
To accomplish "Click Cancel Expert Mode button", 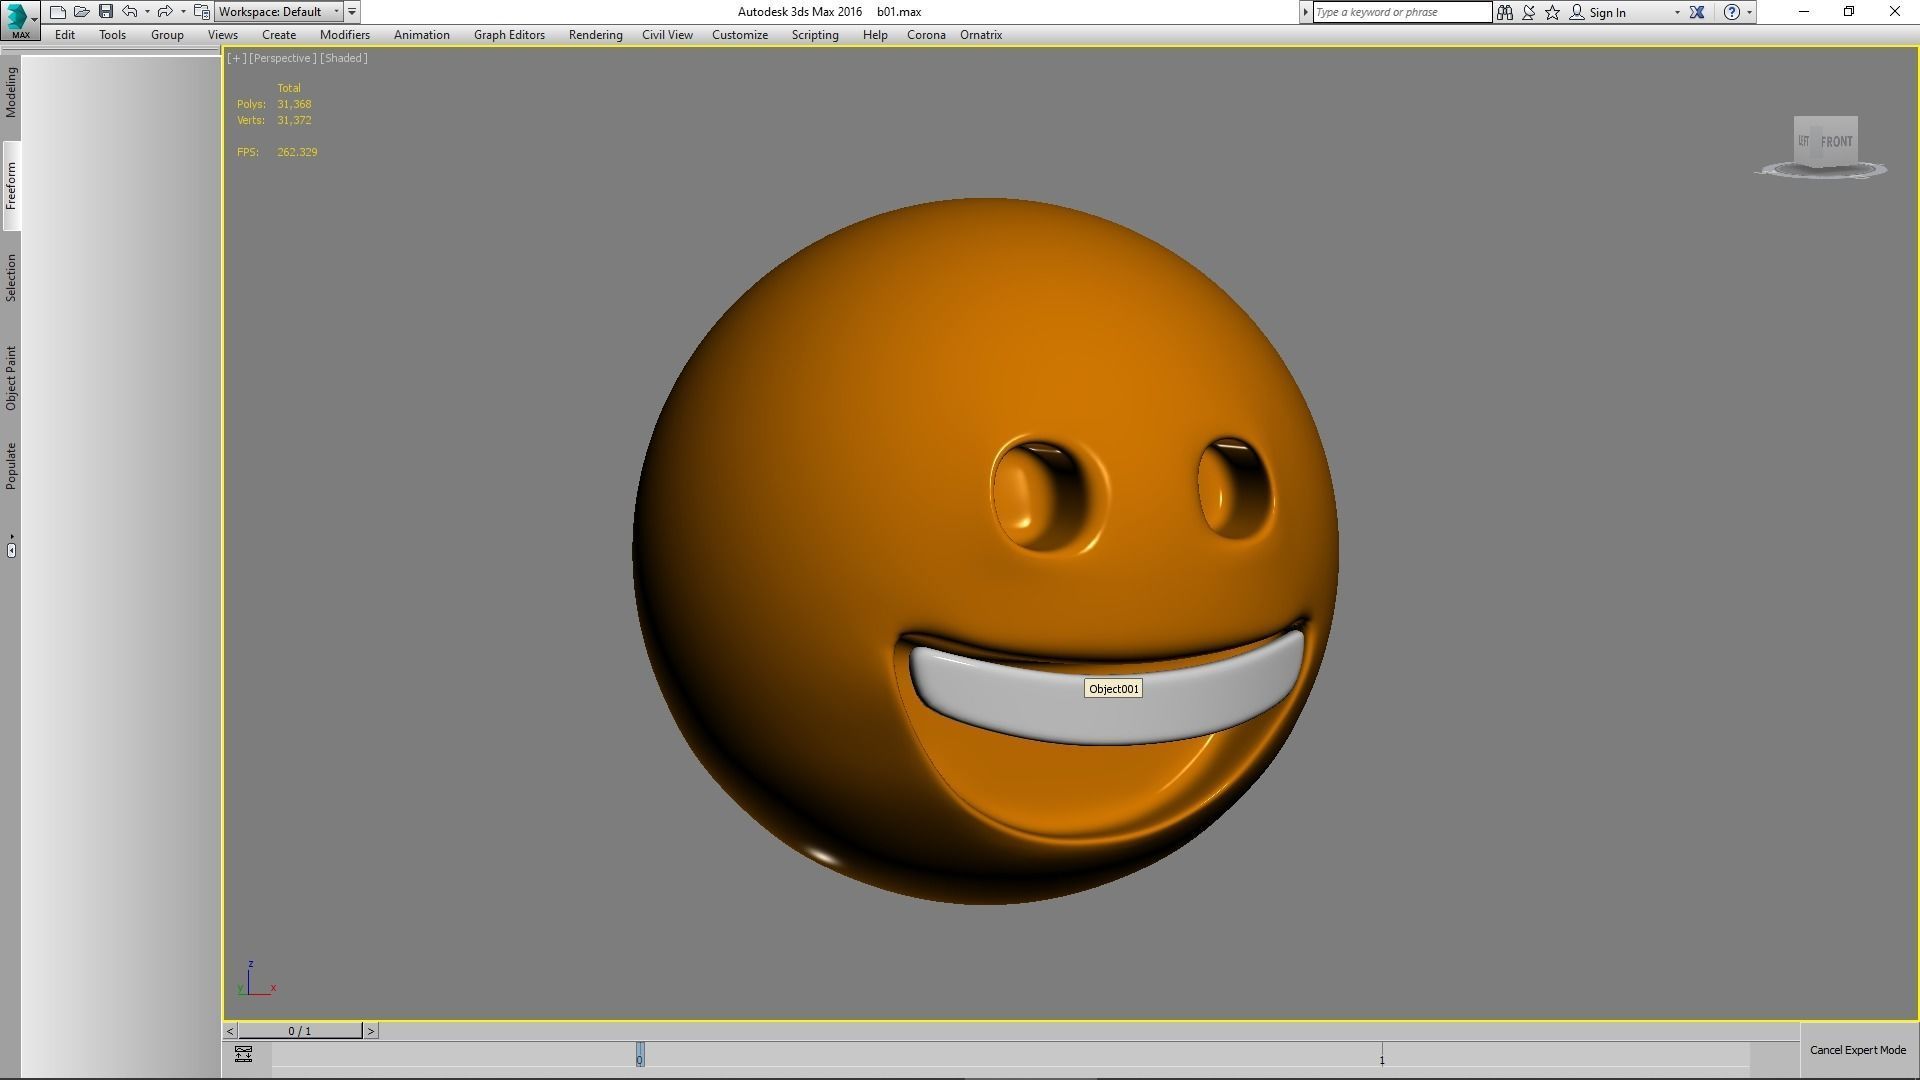I will pyautogui.click(x=1858, y=1050).
